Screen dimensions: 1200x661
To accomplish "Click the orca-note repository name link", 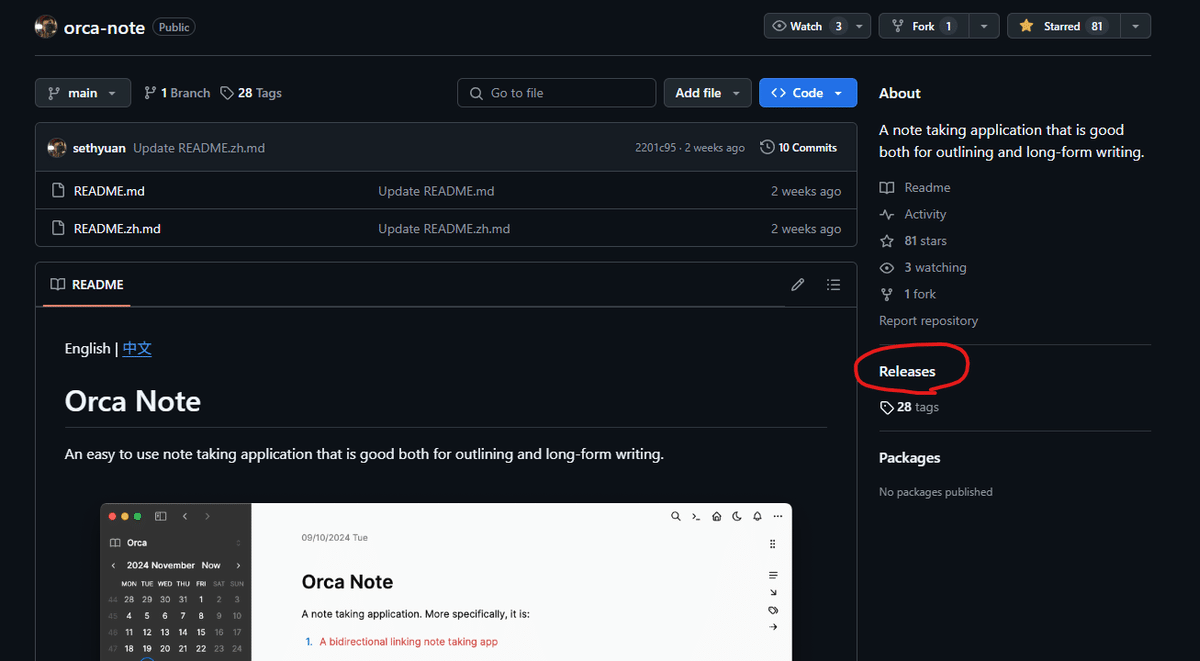I will pyautogui.click(x=105, y=27).
